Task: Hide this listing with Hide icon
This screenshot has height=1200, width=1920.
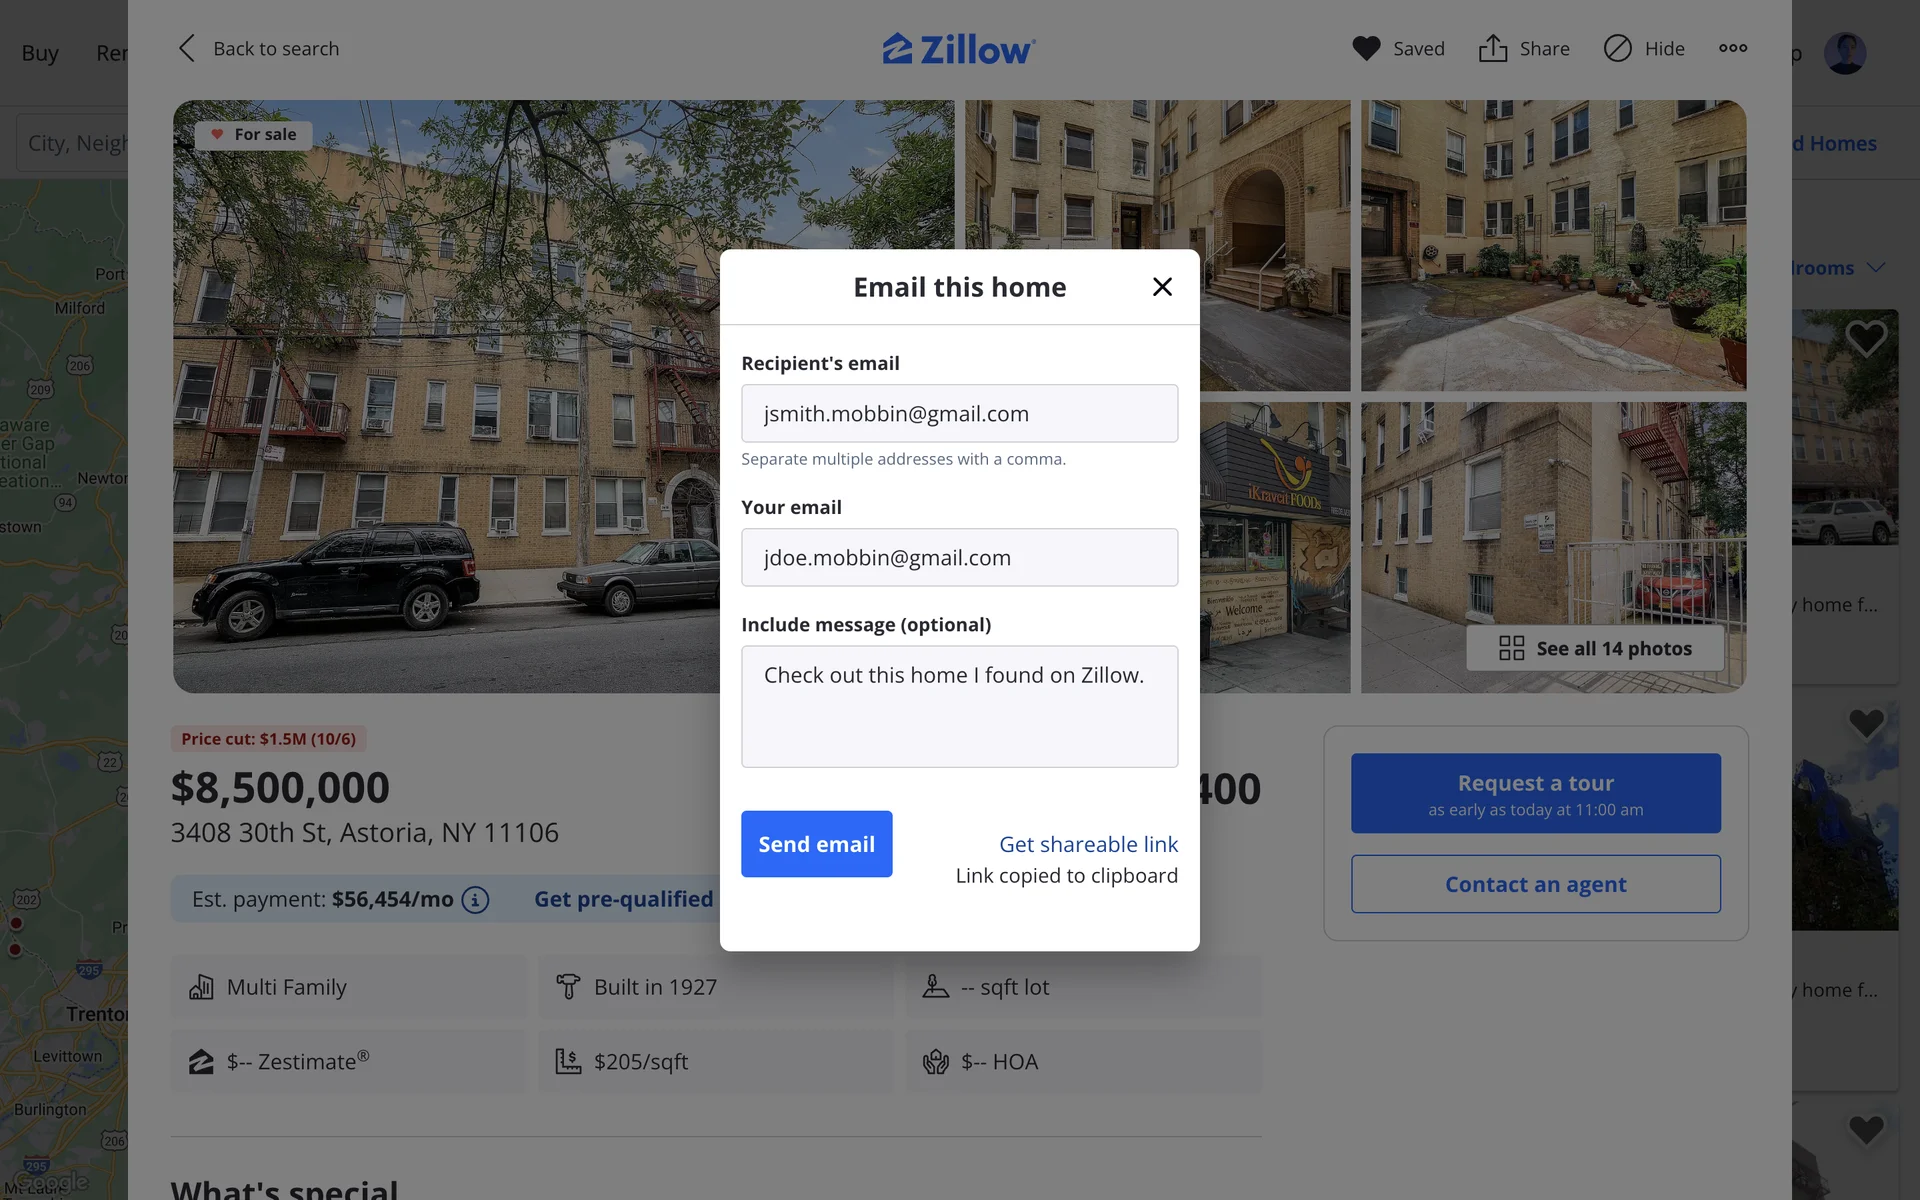Action: point(1617,48)
